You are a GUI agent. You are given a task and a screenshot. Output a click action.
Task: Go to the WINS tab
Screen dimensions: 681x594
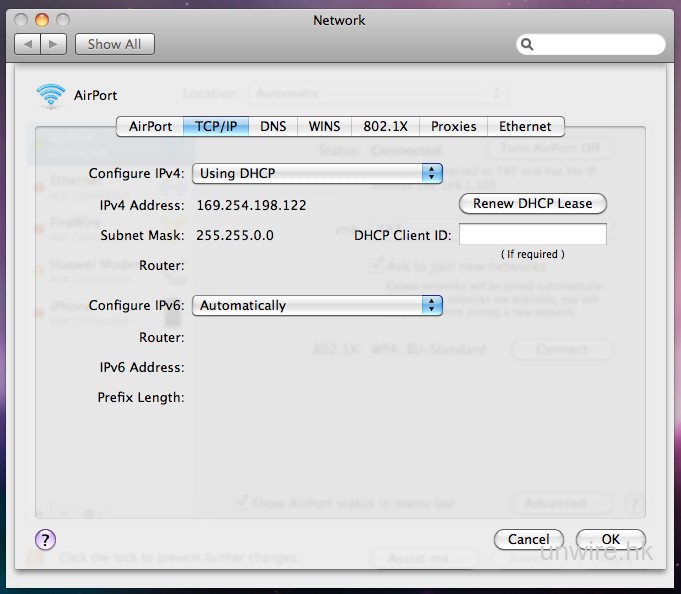pyautogui.click(x=324, y=127)
